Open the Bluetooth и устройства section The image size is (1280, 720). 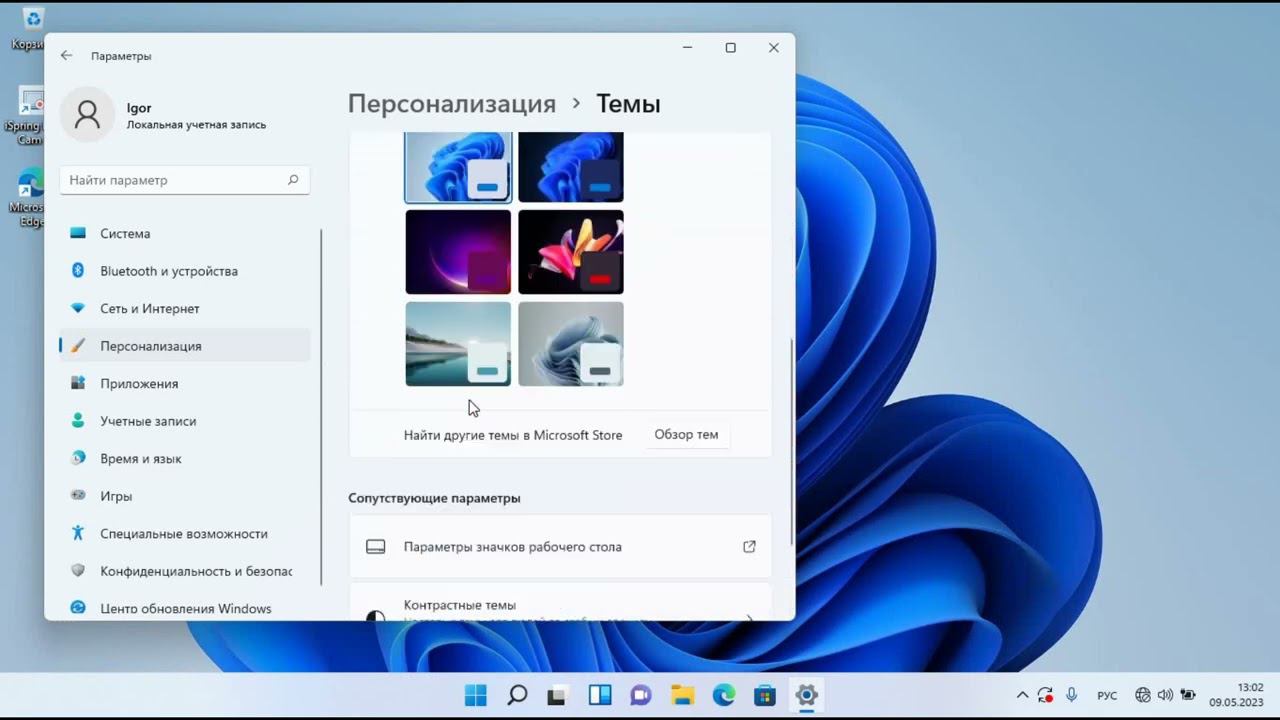tap(168, 271)
